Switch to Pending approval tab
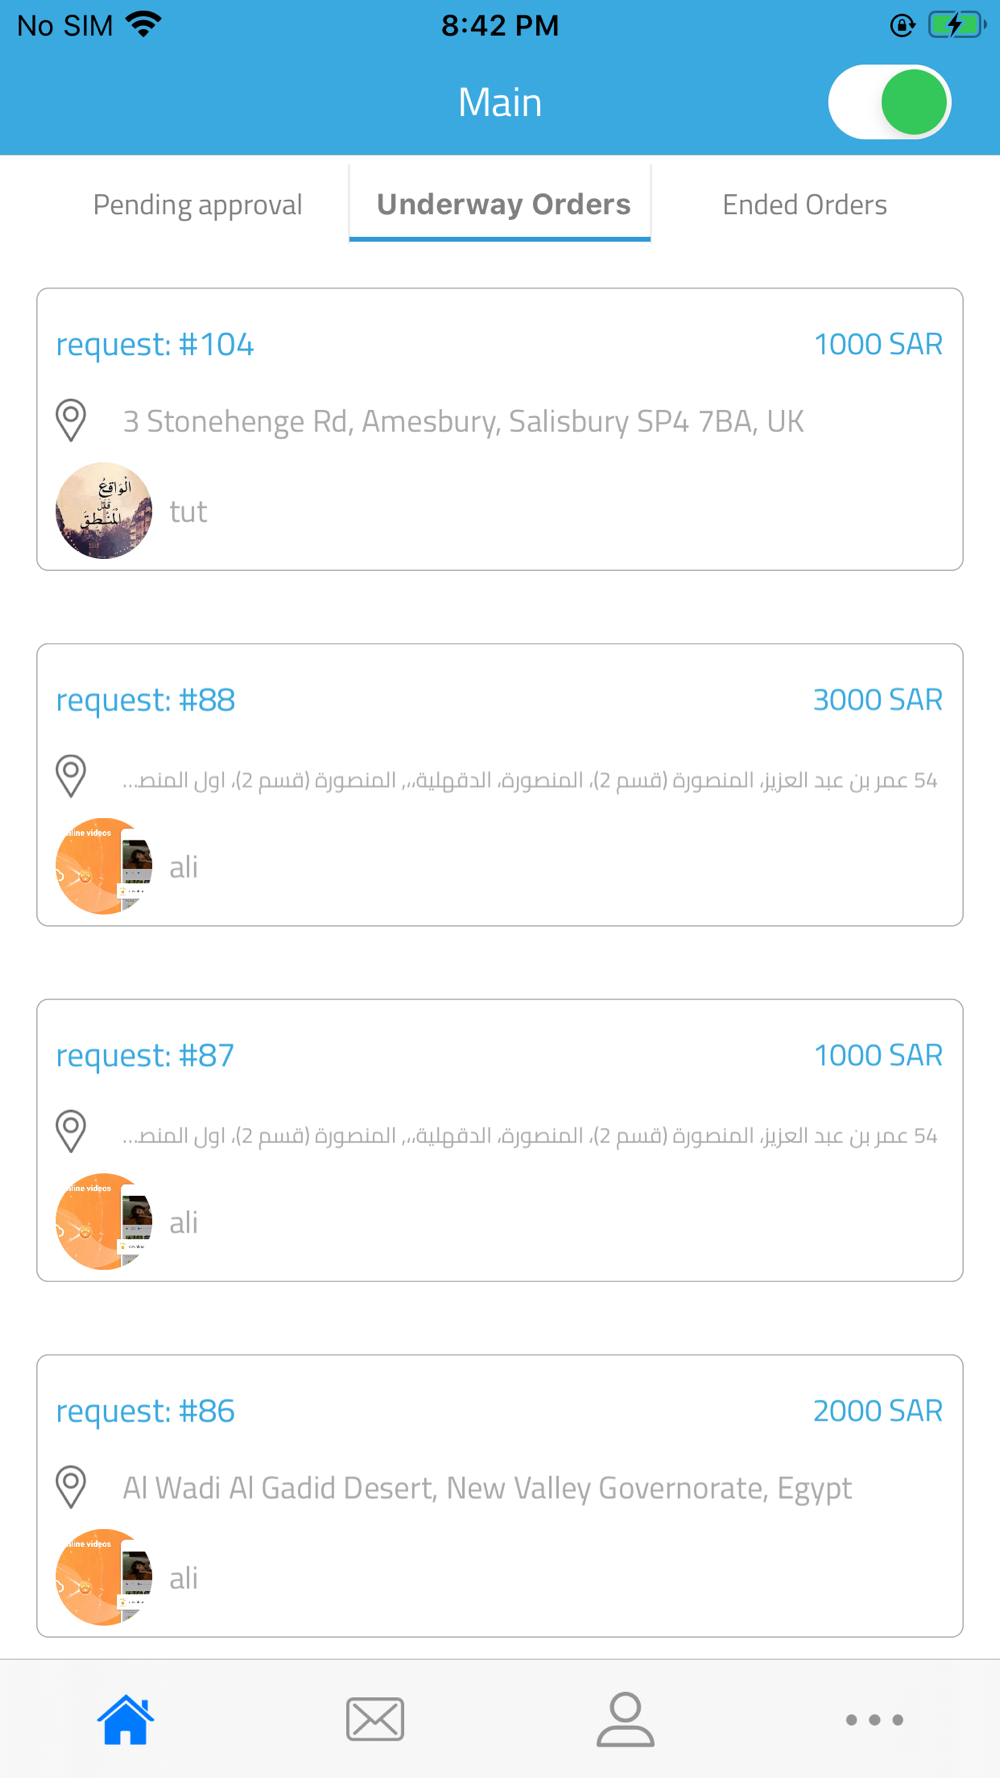This screenshot has width=1000, height=1778. click(197, 204)
